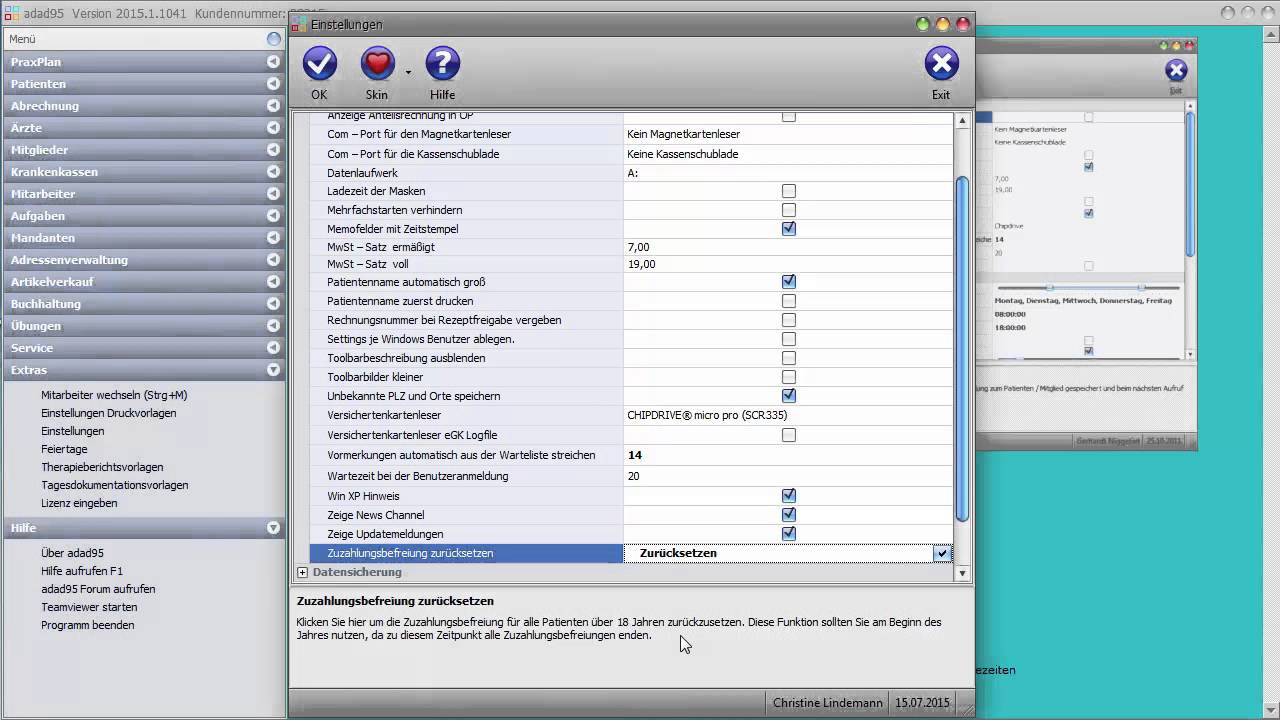Click the arrow icon beside Buchhaltung
The height and width of the screenshot is (720, 1280).
tap(273, 304)
